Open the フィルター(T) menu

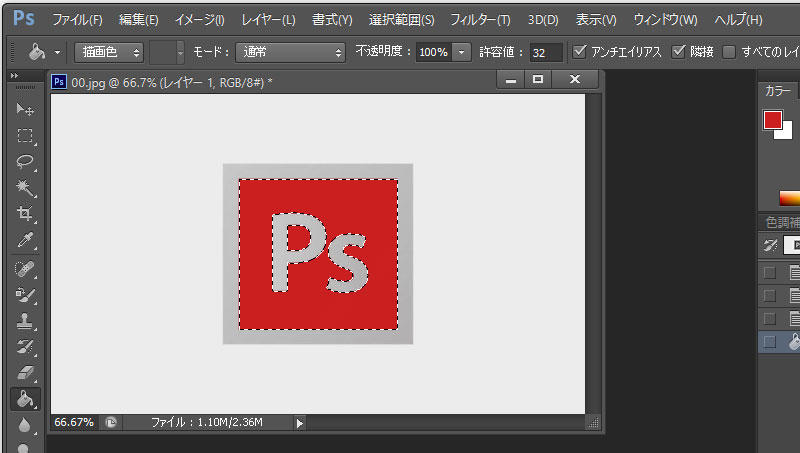point(480,20)
